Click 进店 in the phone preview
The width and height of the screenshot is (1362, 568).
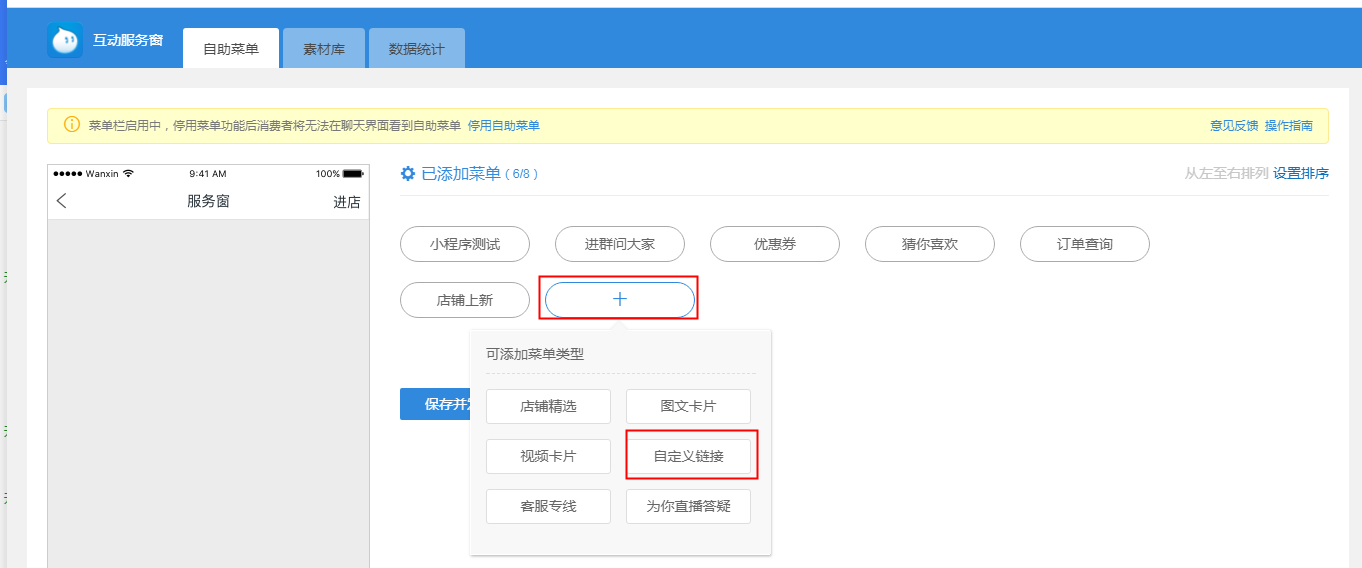tap(347, 202)
